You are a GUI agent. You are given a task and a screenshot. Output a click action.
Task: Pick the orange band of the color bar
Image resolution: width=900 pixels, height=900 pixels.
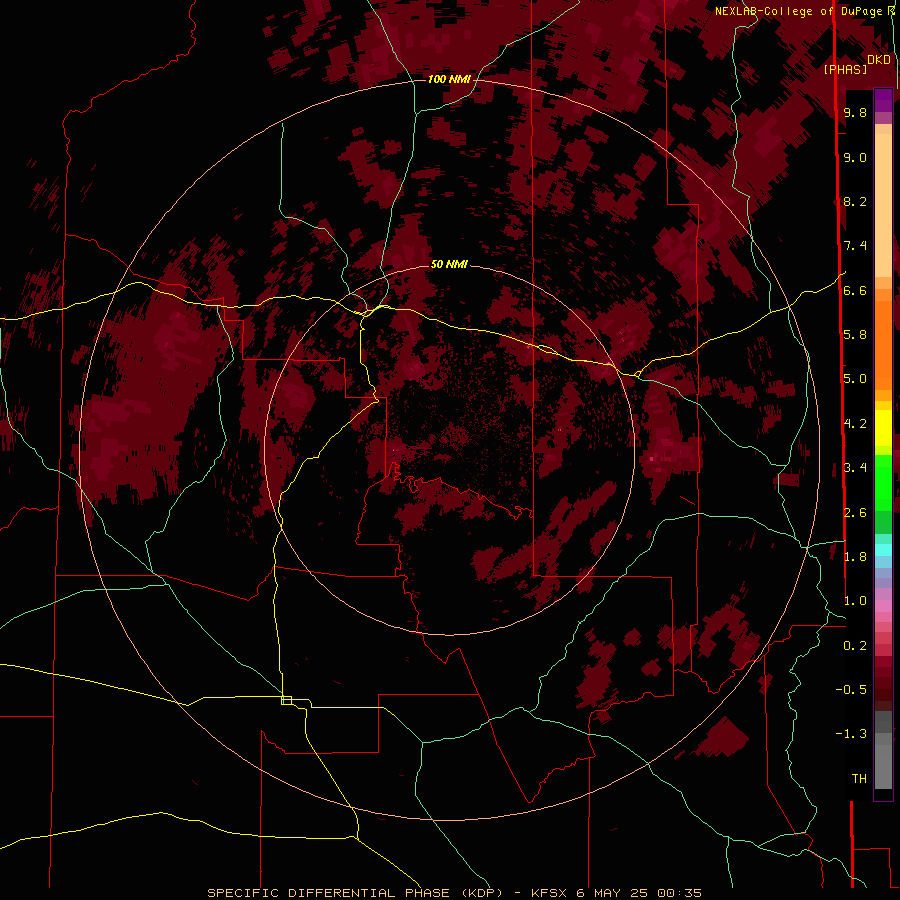coord(883,344)
